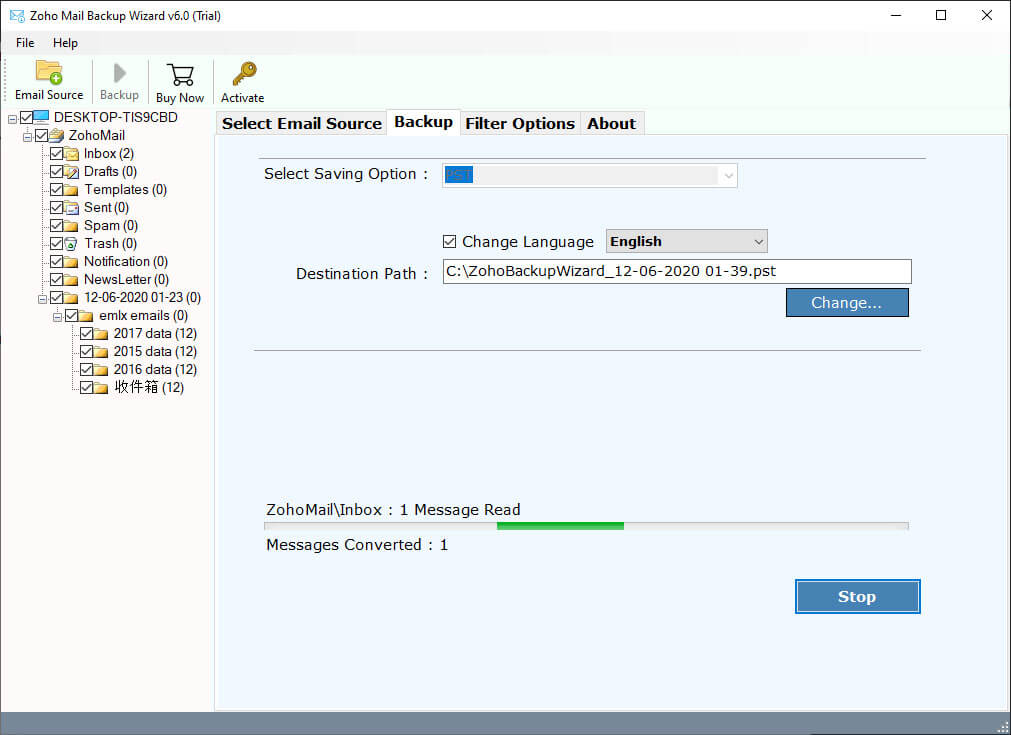
Task: Uncheck the Change Language checkbox
Action: (449, 242)
